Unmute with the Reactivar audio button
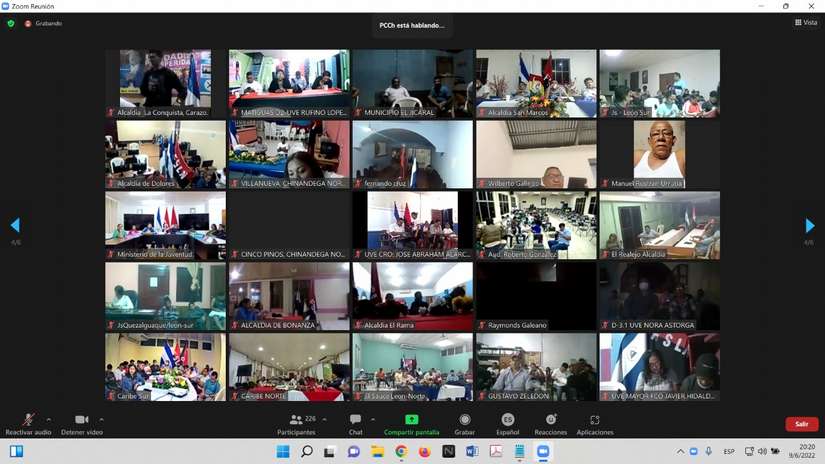 coord(28,425)
